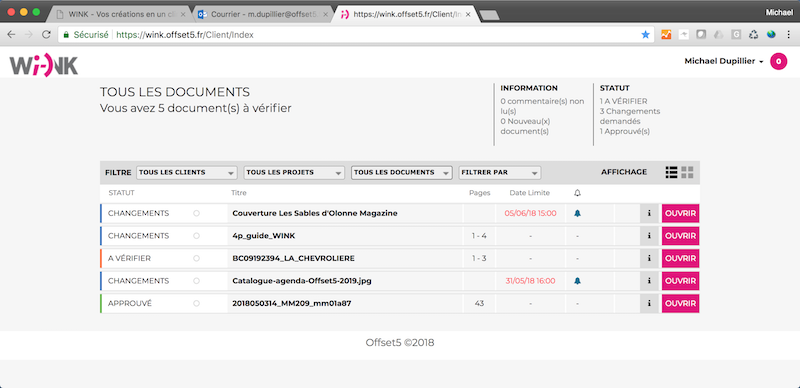
Task: Go back in browser history
Action: 11,35
